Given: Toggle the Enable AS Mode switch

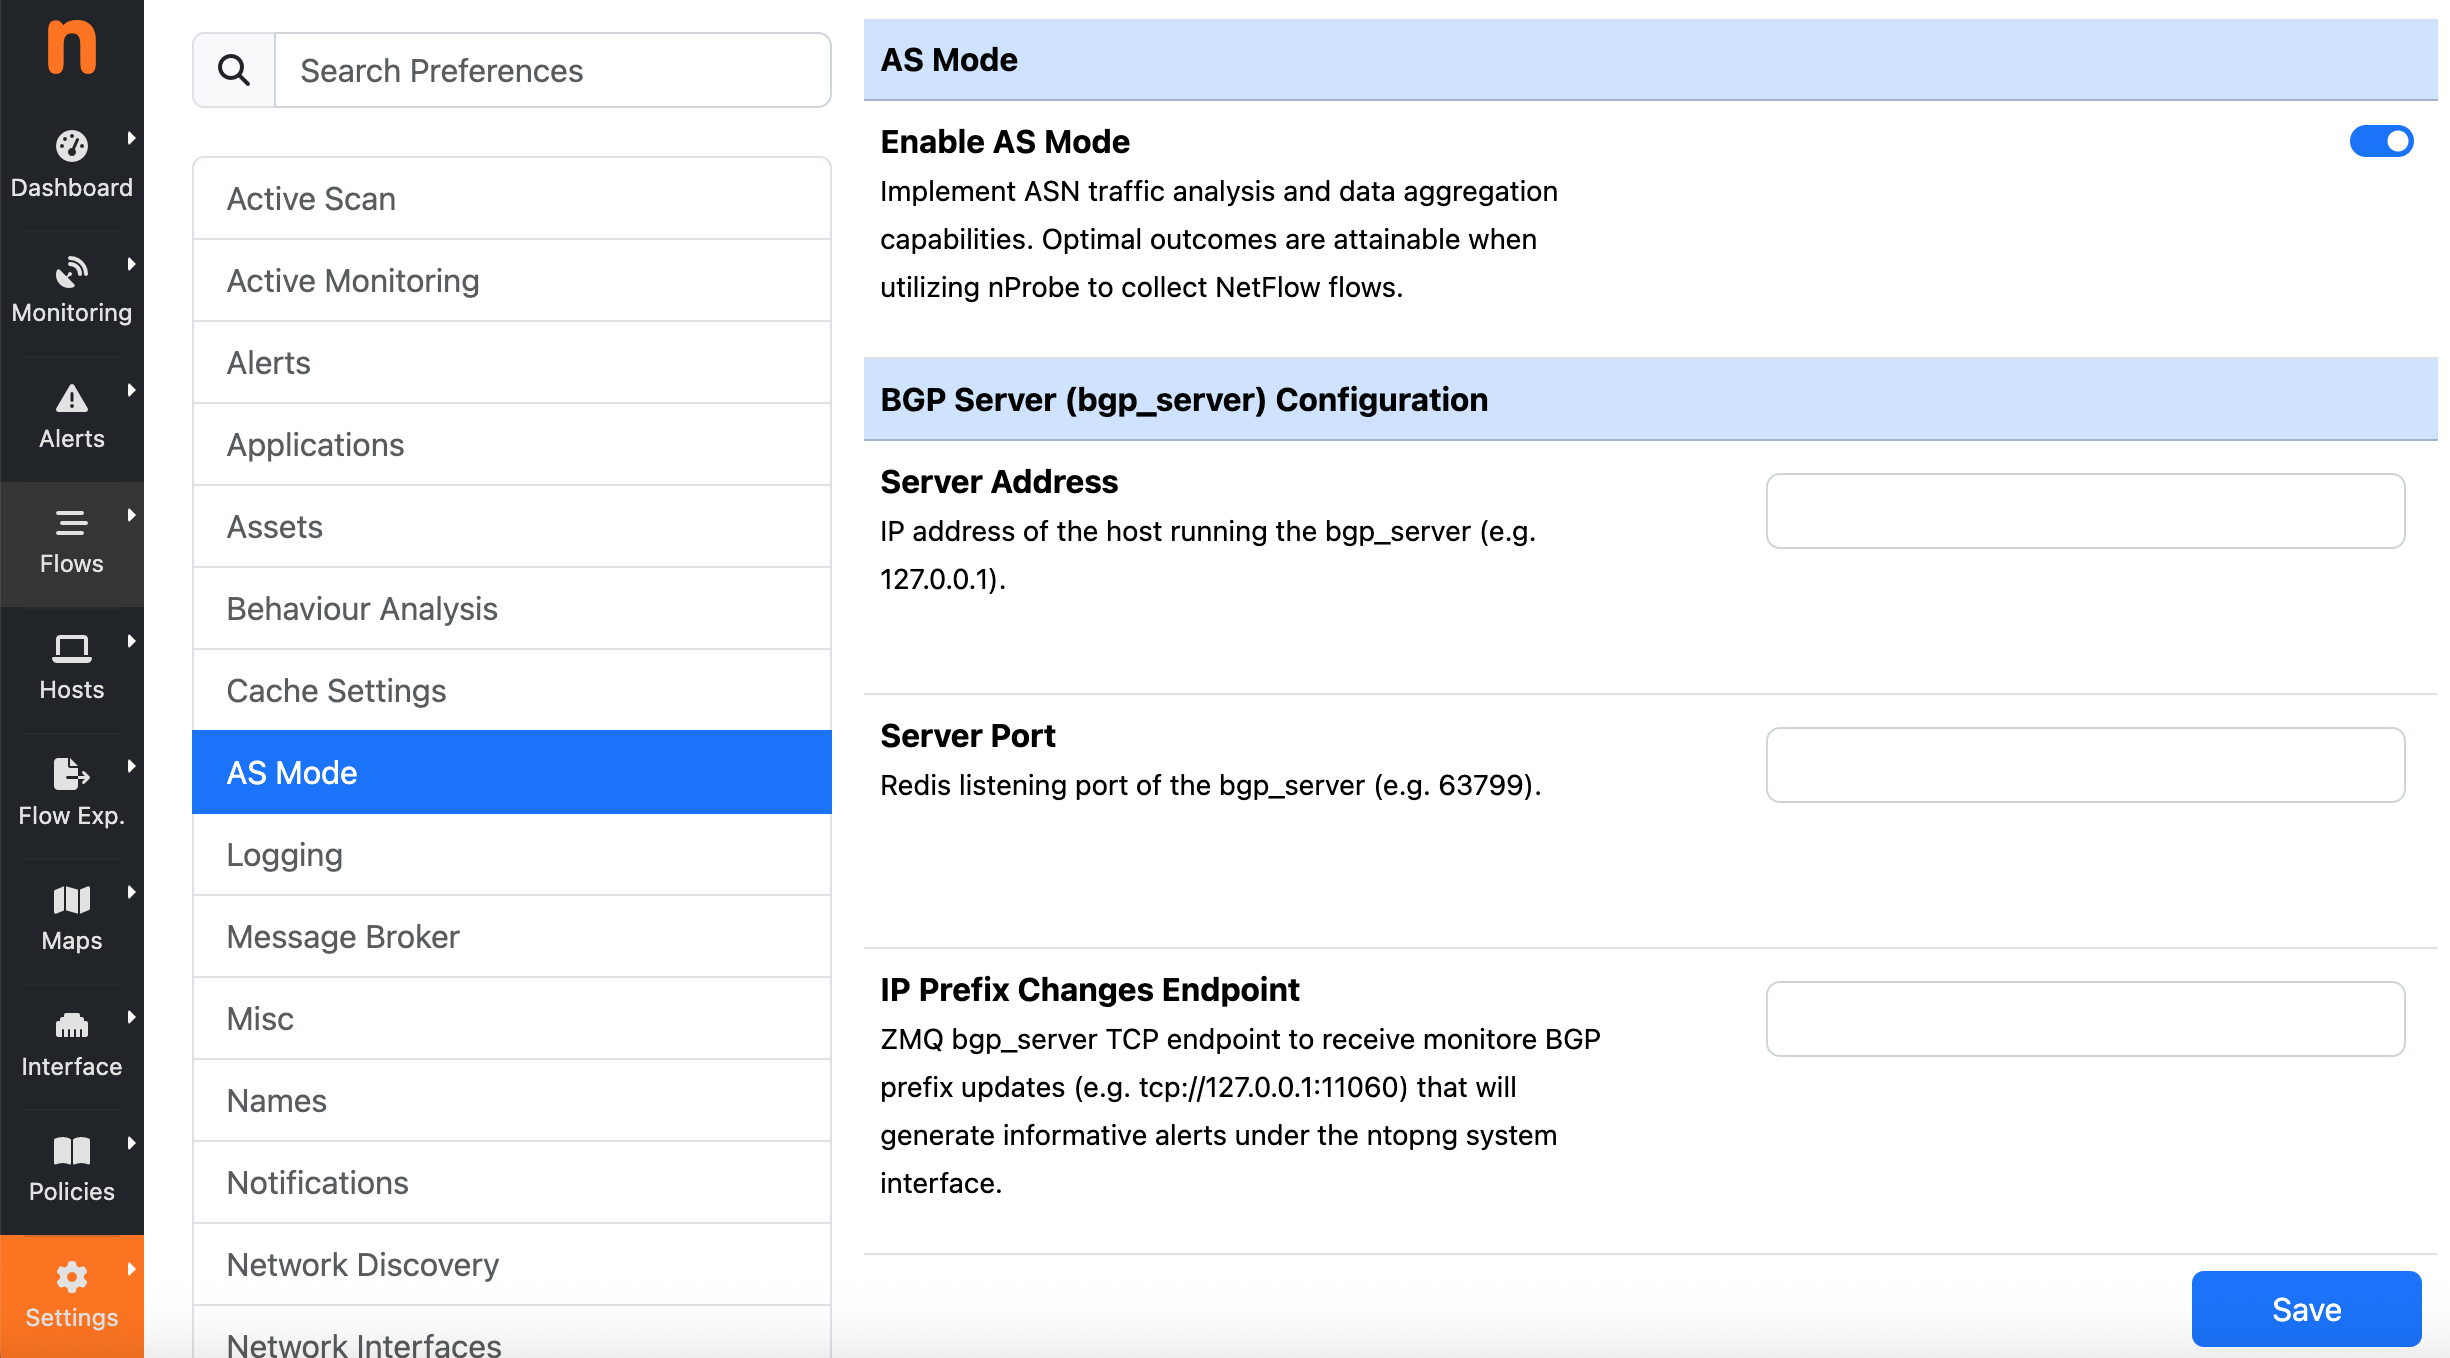Looking at the screenshot, I should pyautogui.click(x=2381, y=141).
